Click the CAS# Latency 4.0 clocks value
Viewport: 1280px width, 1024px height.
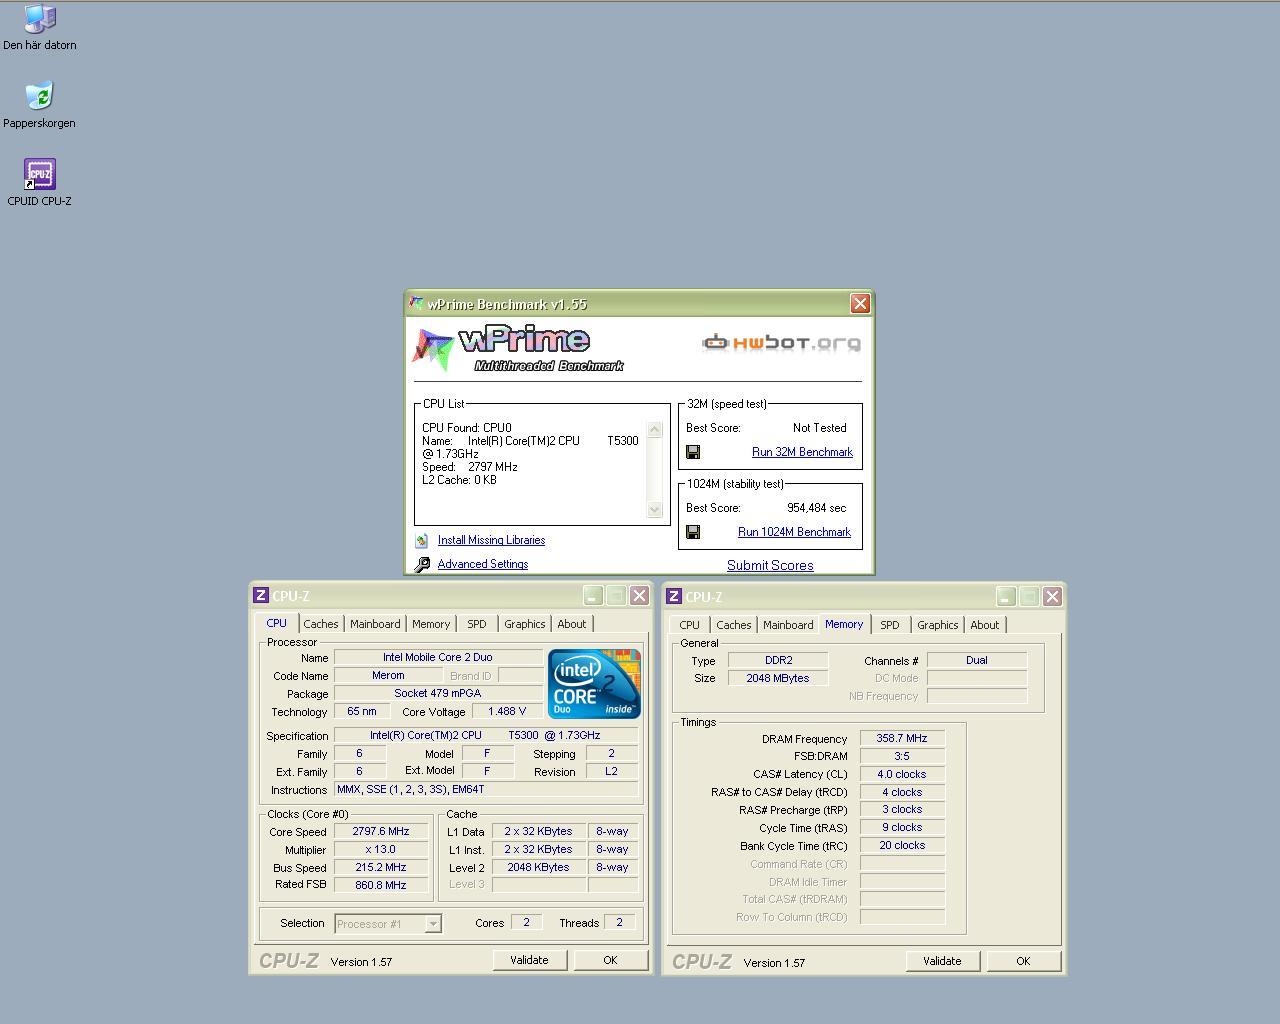902,774
